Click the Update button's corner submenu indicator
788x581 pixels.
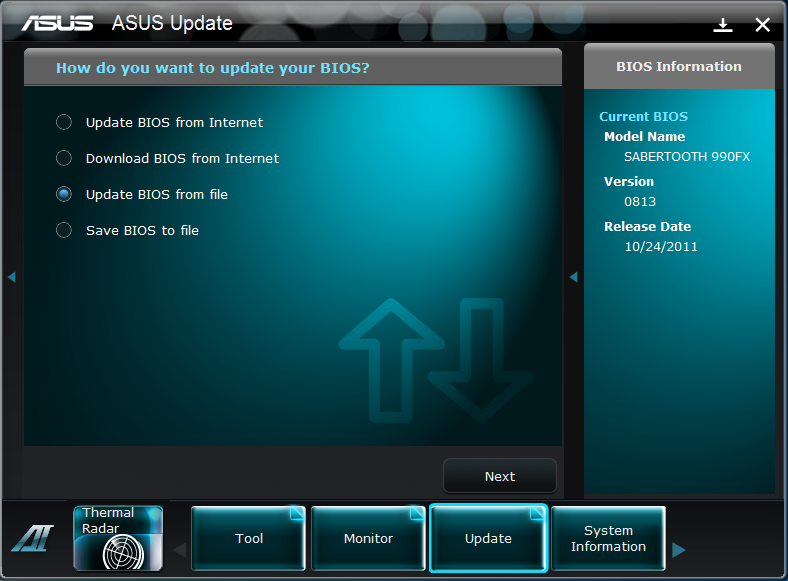tap(537, 513)
